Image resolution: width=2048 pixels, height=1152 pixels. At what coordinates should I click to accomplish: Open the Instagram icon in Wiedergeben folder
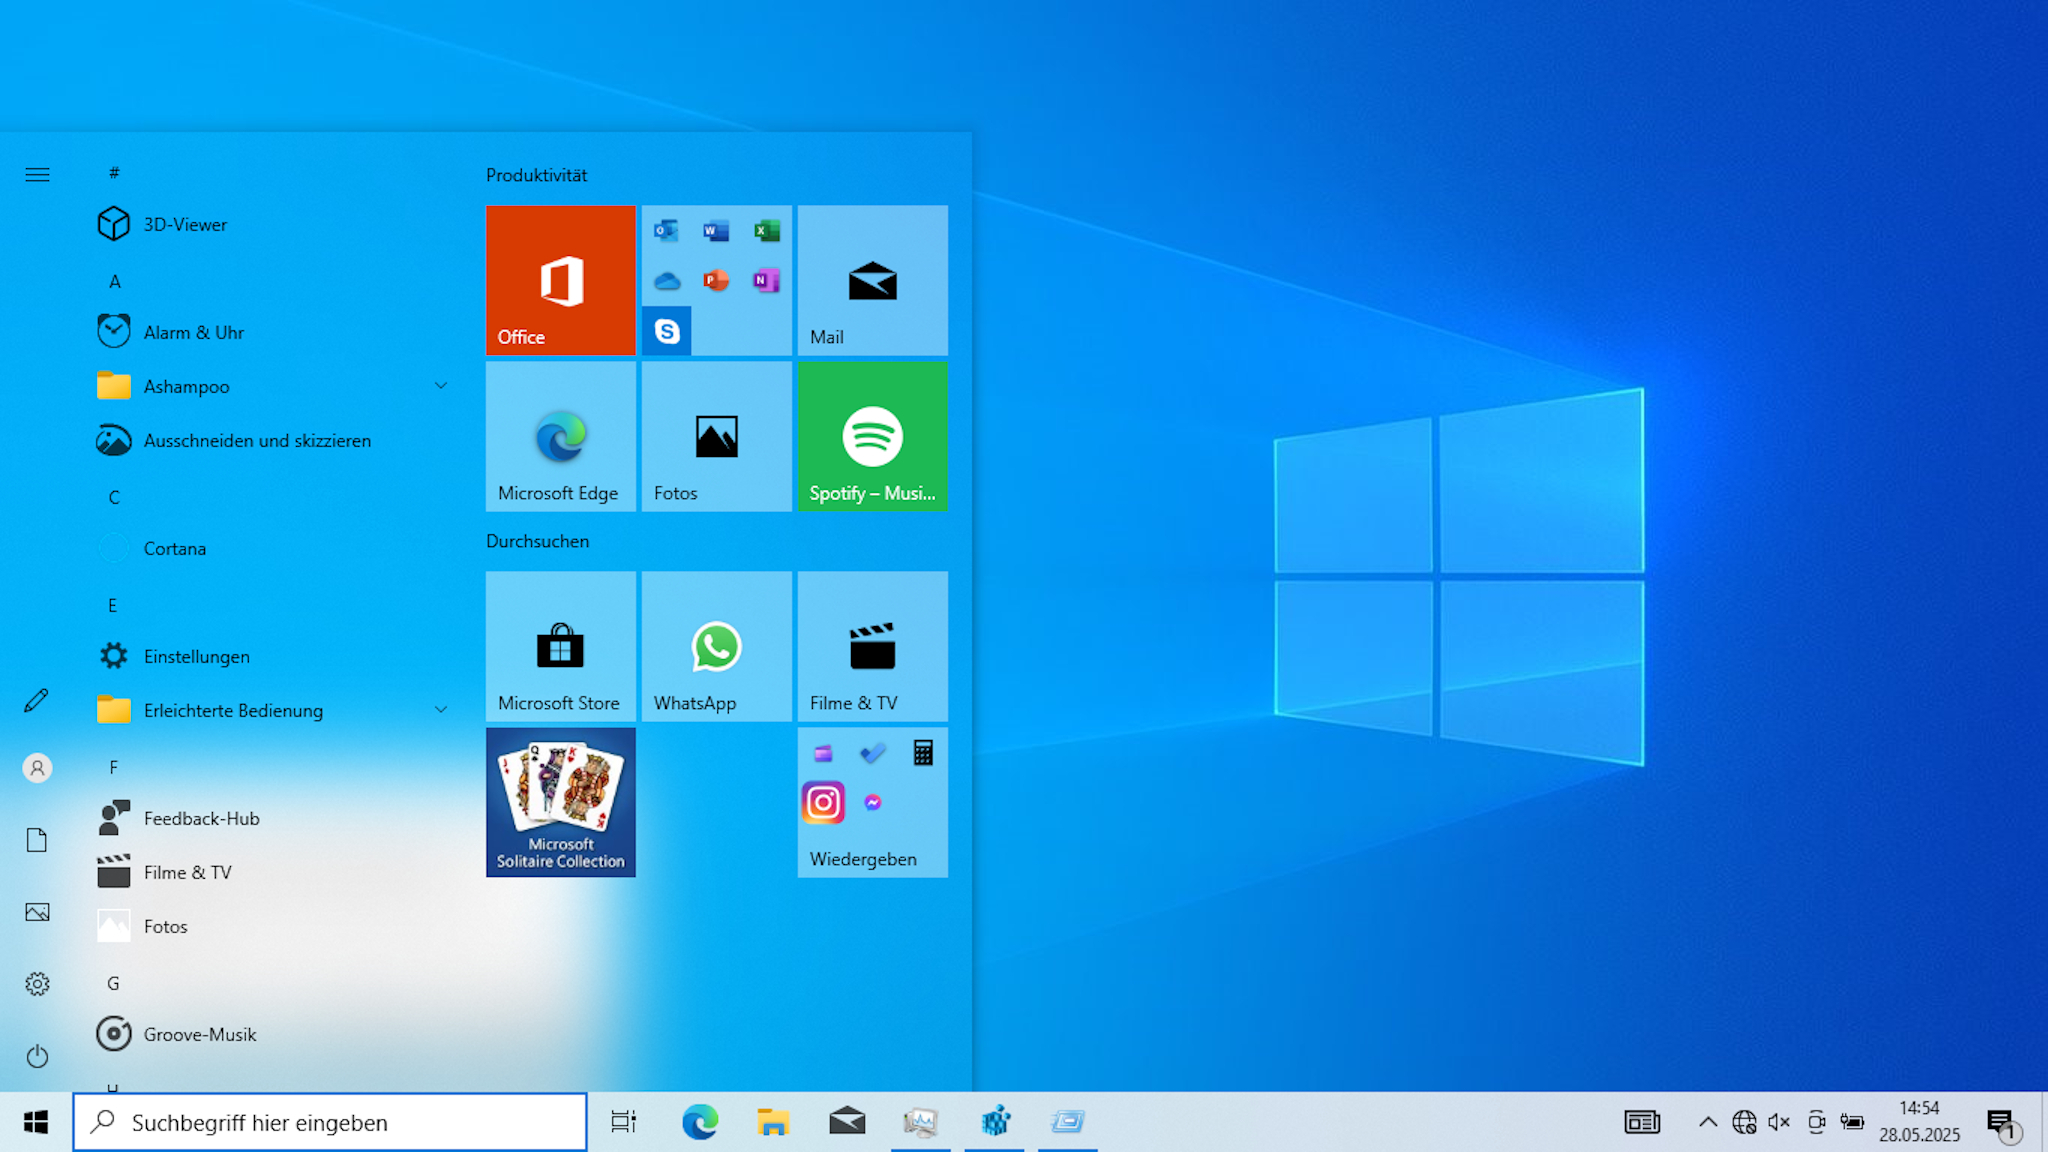[x=823, y=803]
